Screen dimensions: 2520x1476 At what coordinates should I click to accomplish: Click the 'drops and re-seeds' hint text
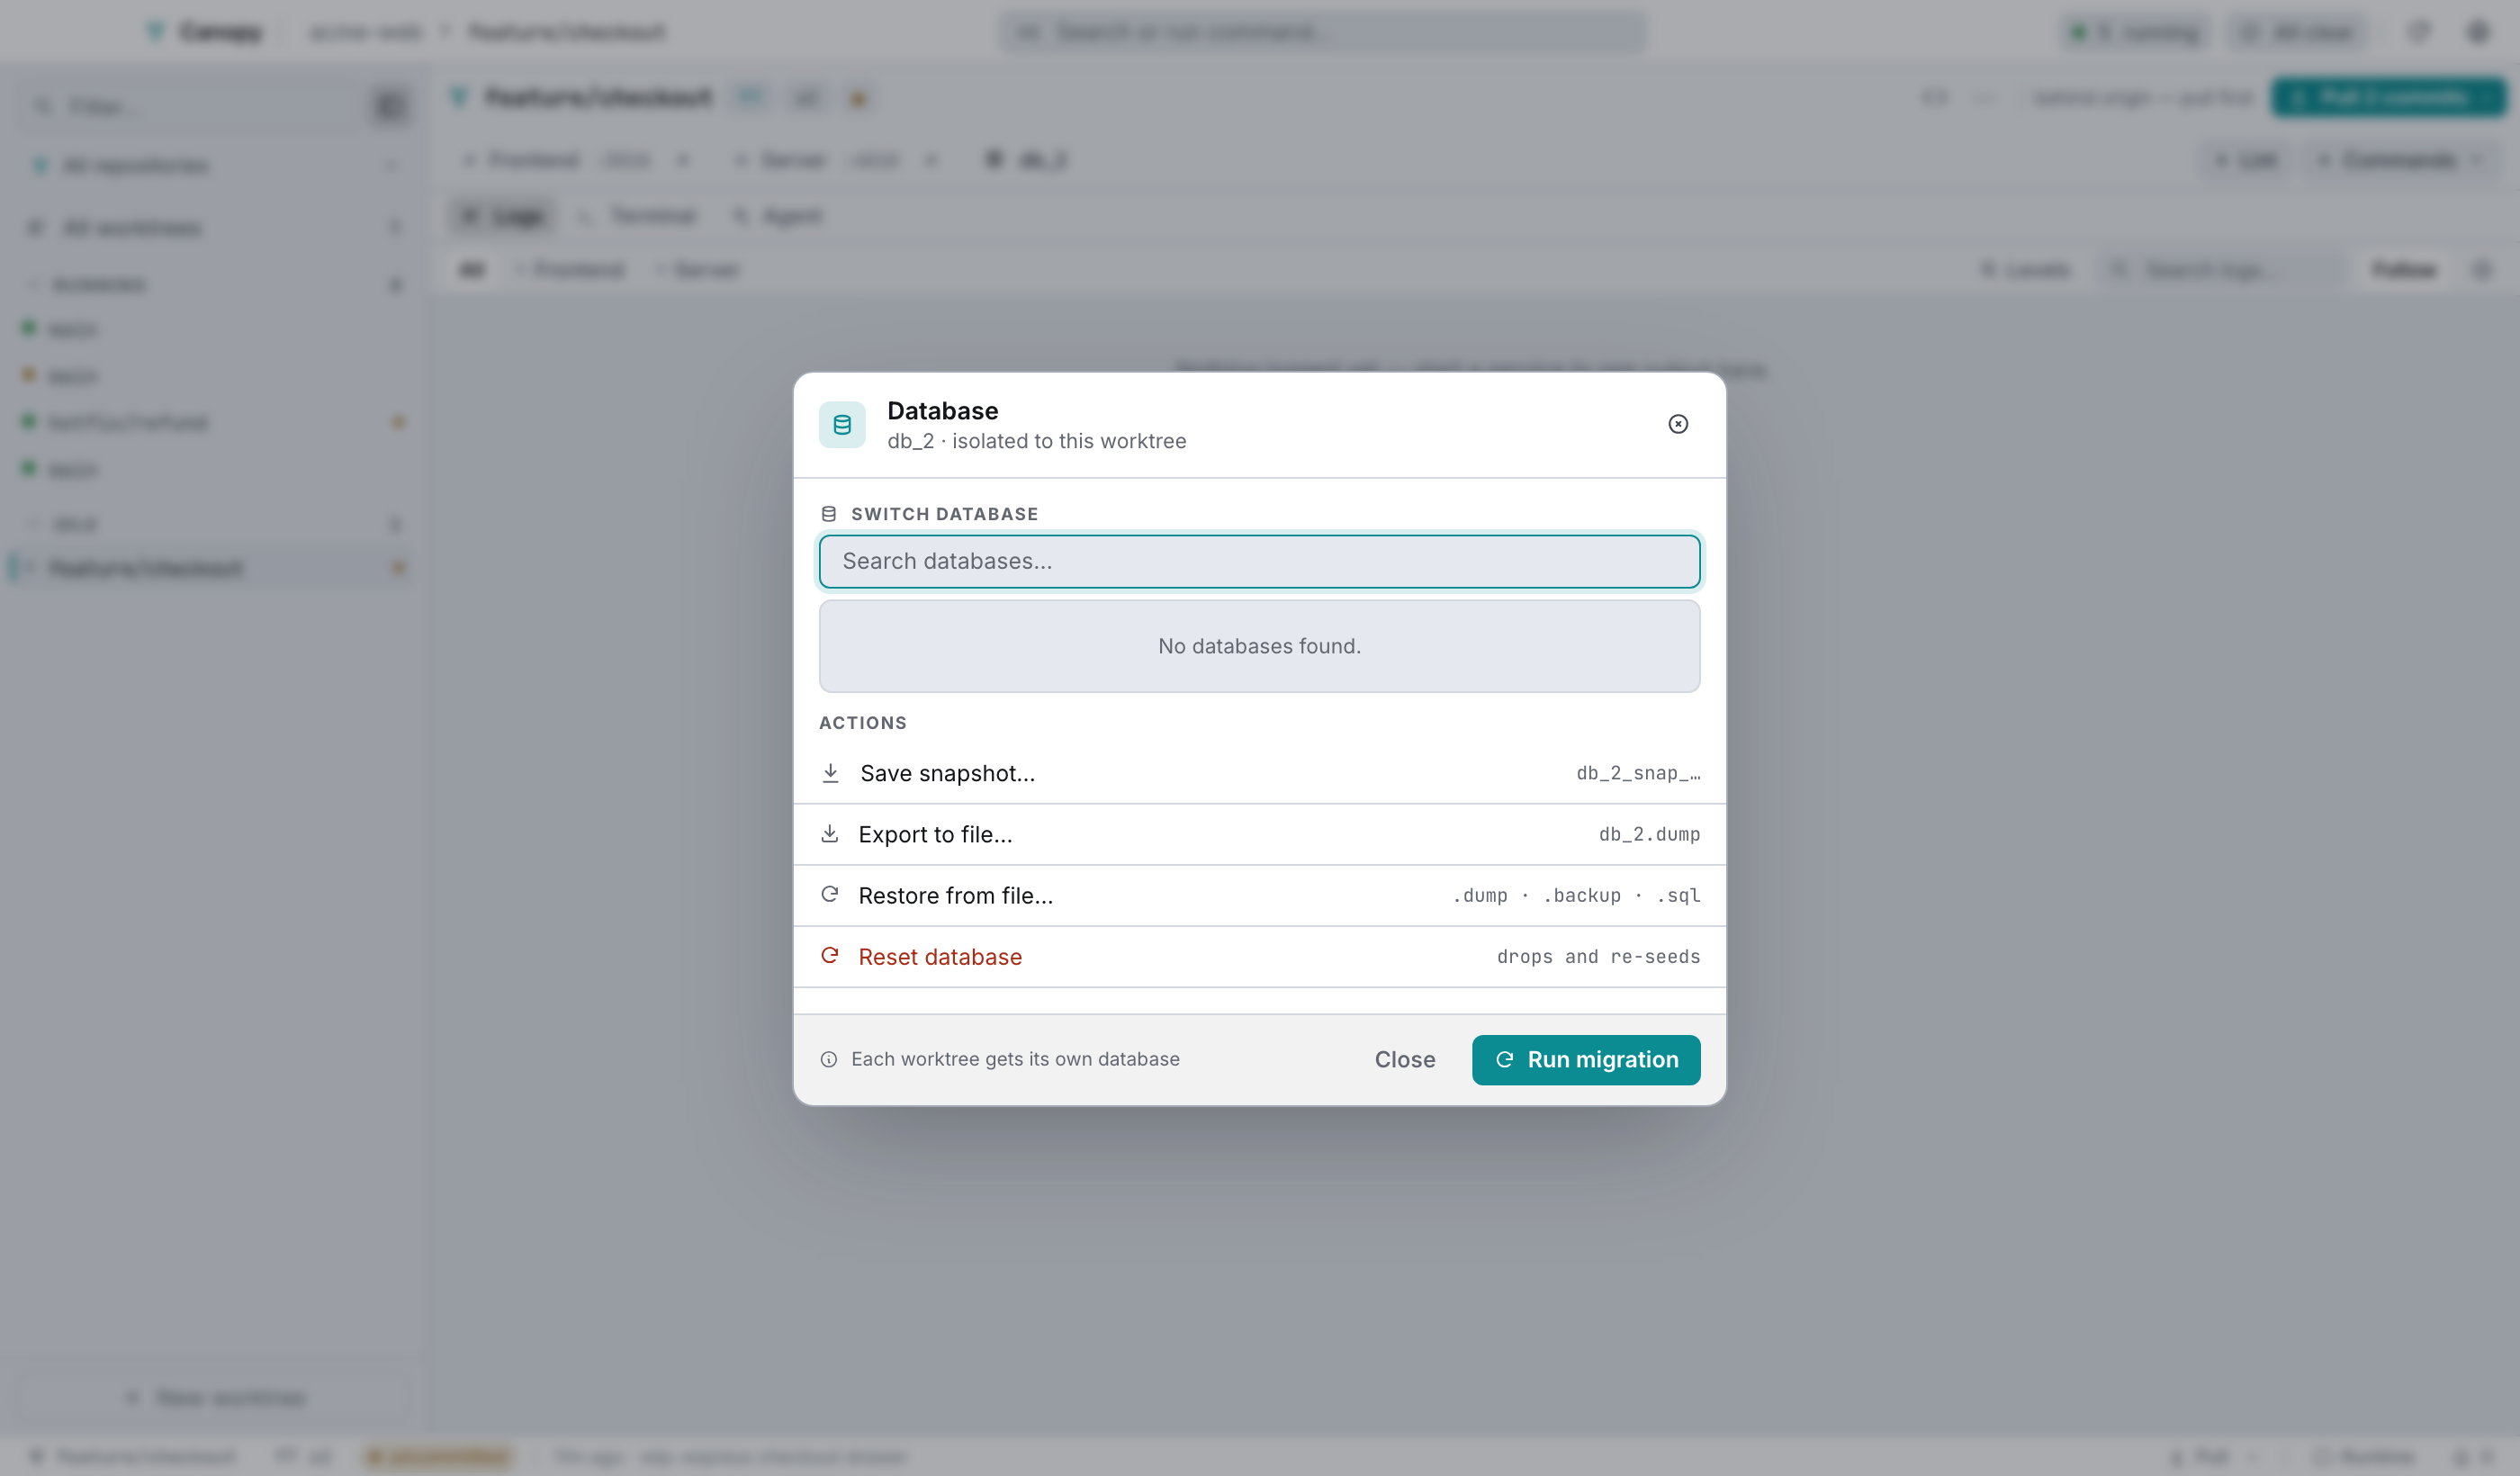click(x=1598, y=957)
